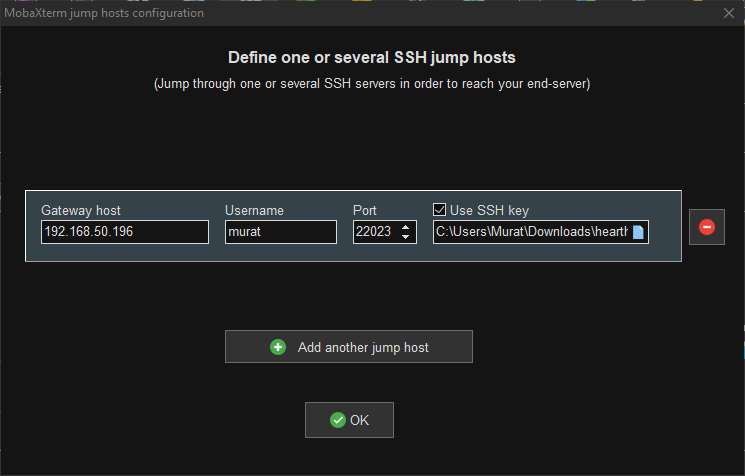Browse for SSH key file icon

click(638, 232)
